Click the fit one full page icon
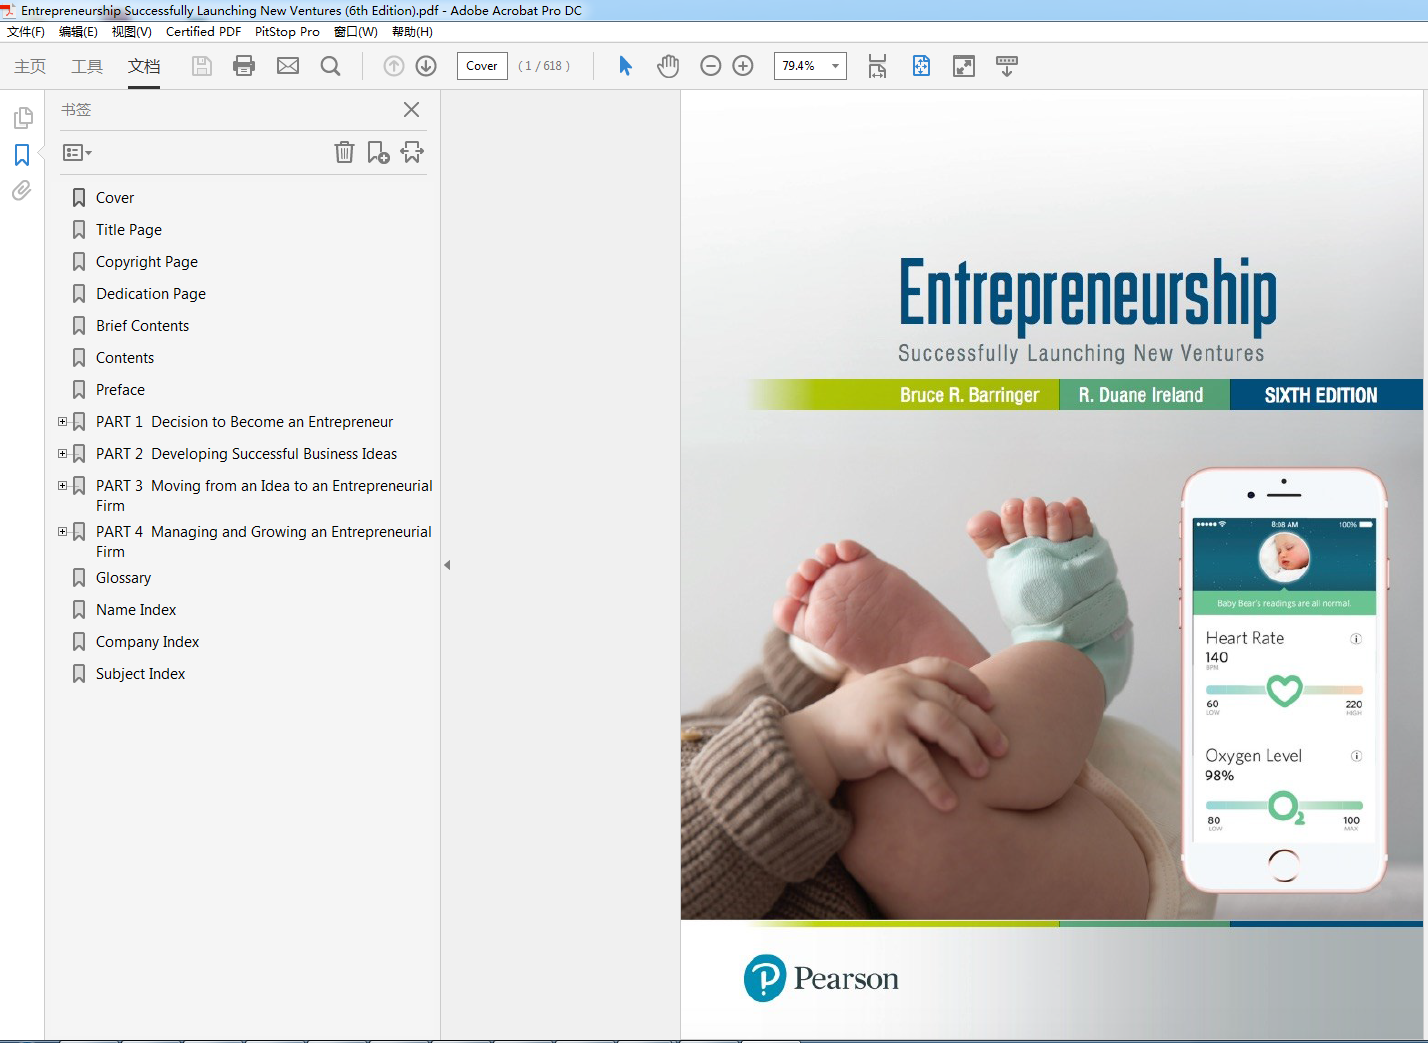1428x1043 pixels. click(x=921, y=66)
